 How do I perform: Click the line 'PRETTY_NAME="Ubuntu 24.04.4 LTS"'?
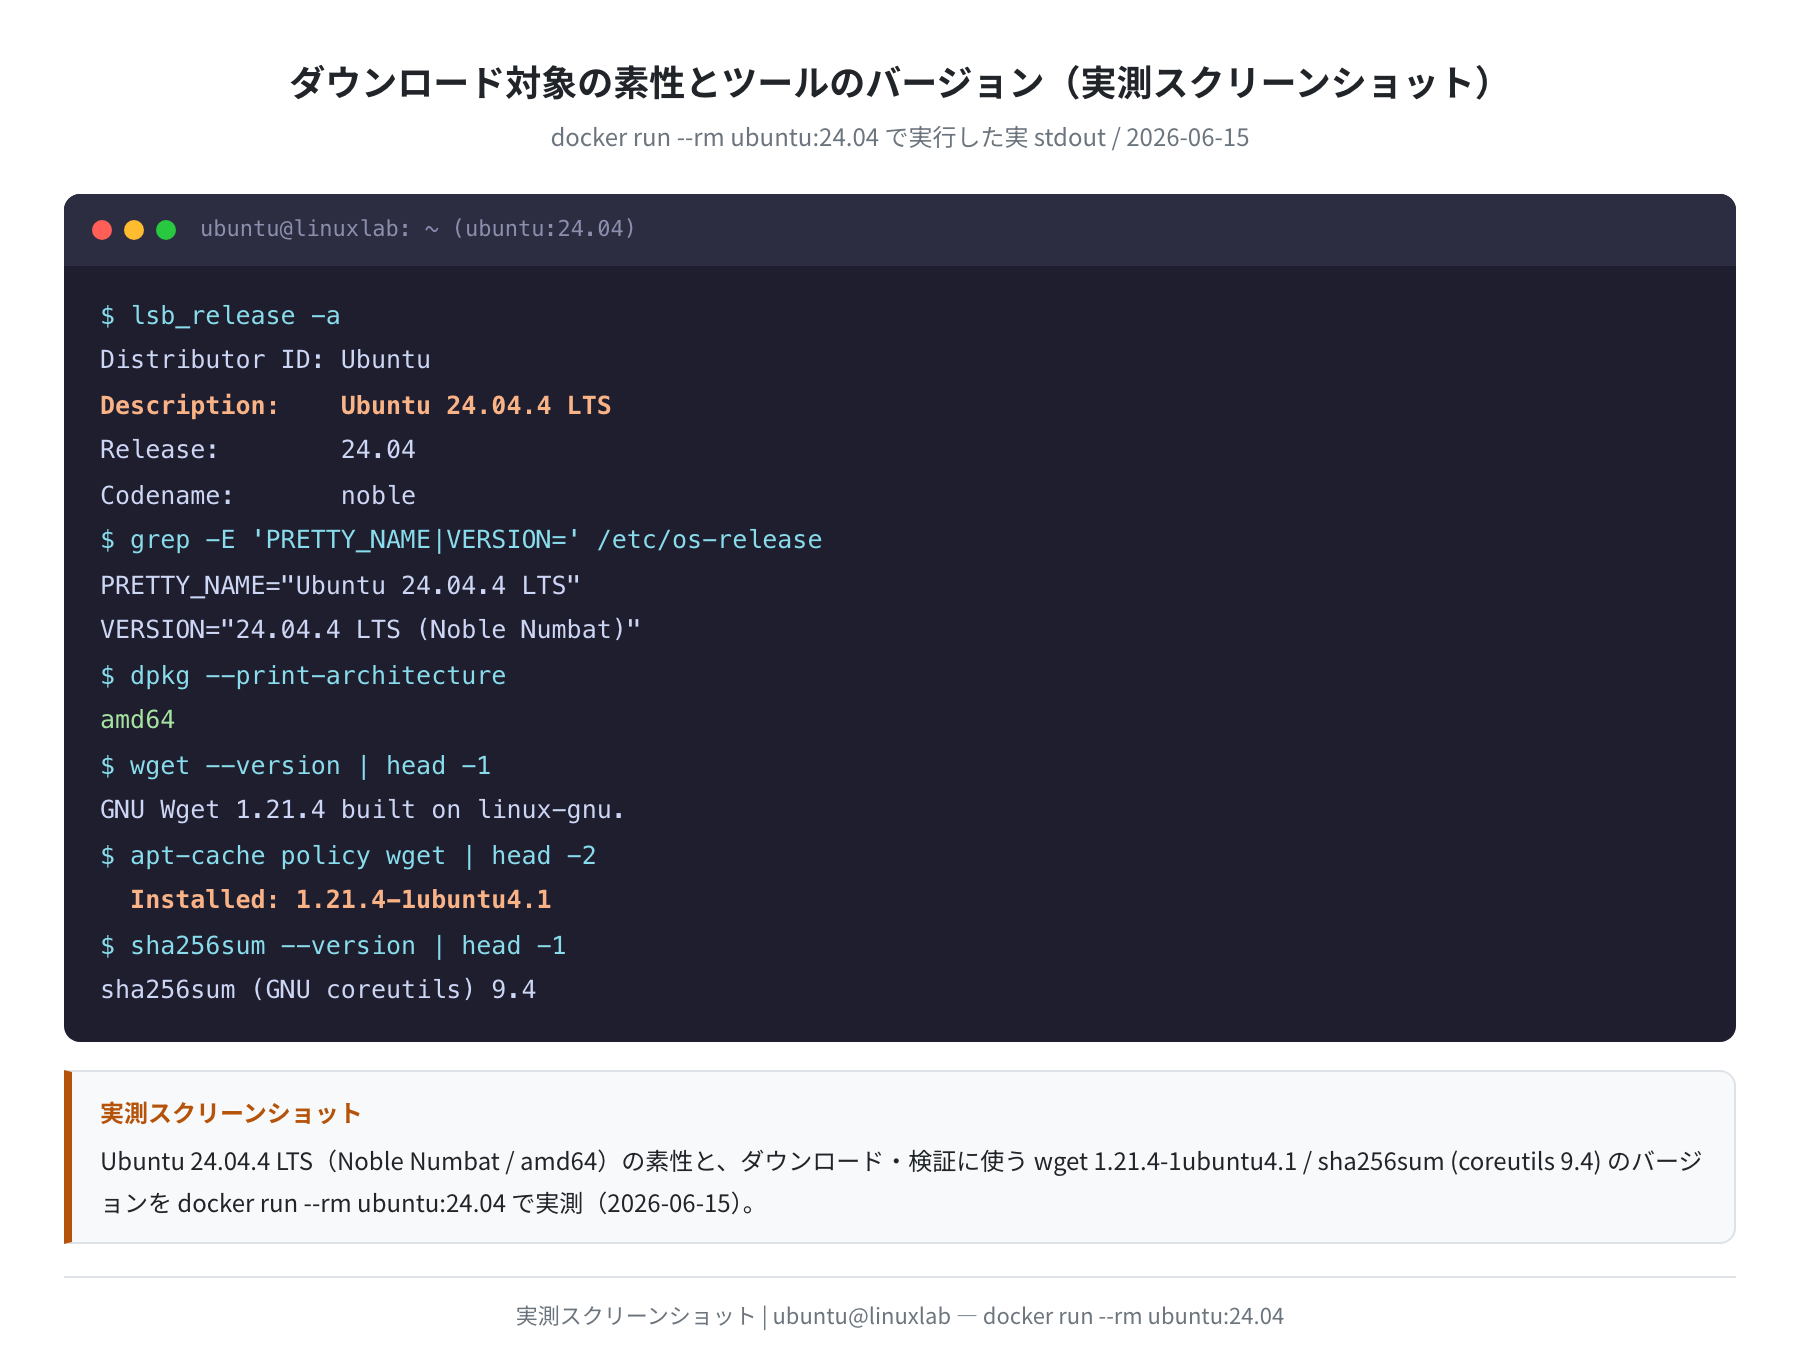click(x=340, y=585)
